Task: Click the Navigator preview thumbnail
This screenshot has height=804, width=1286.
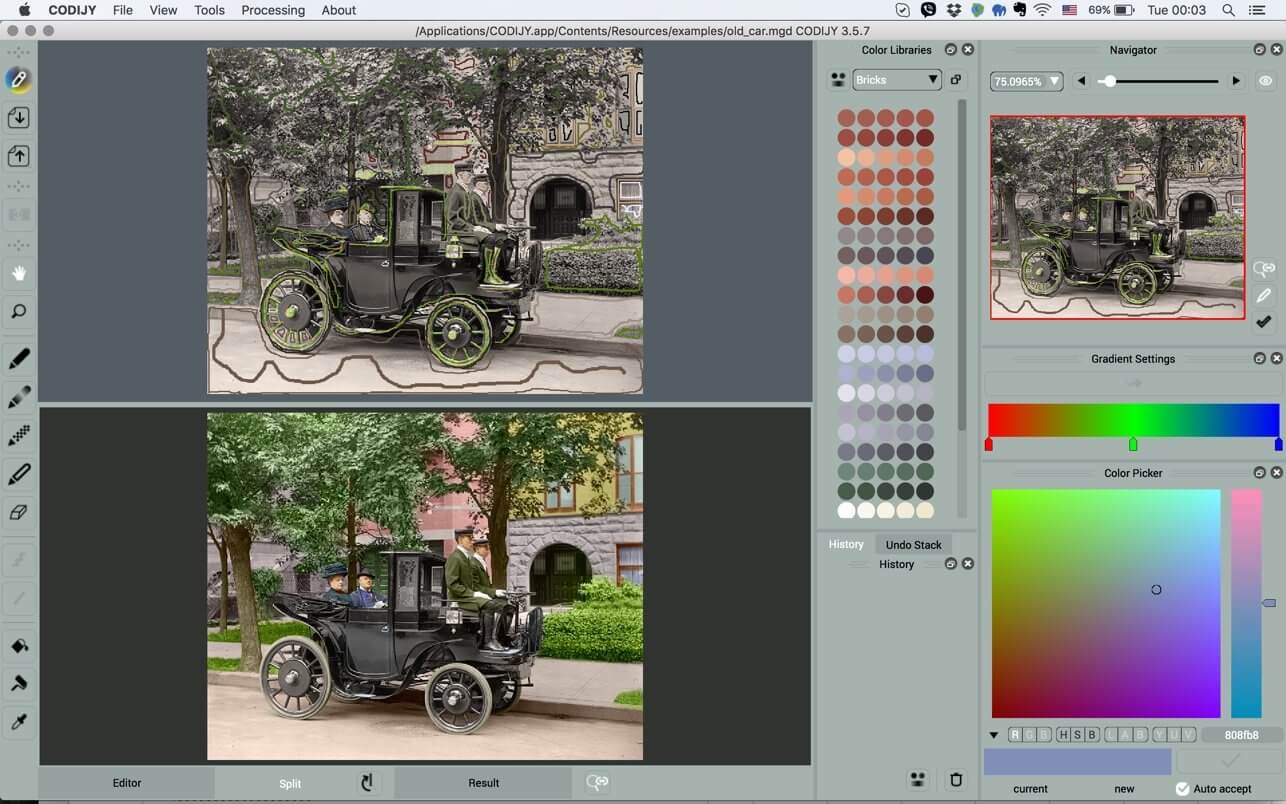Action: coord(1118,218)
